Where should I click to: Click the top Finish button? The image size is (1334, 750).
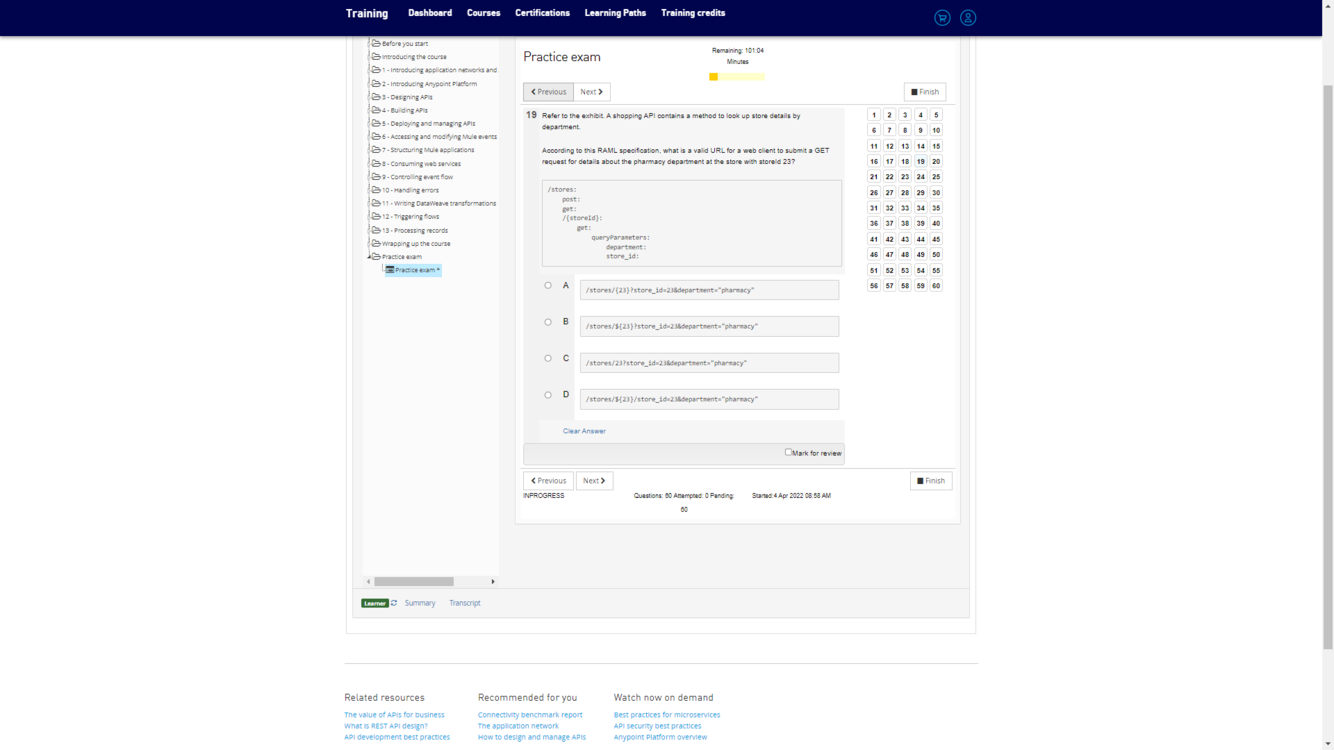point(925,92)
